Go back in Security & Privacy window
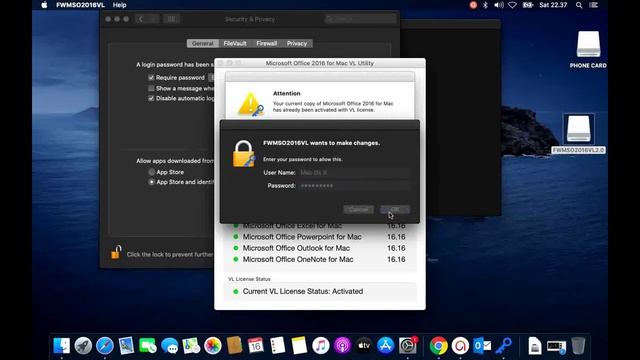The image size is (640, 360). tap(141, 19)
